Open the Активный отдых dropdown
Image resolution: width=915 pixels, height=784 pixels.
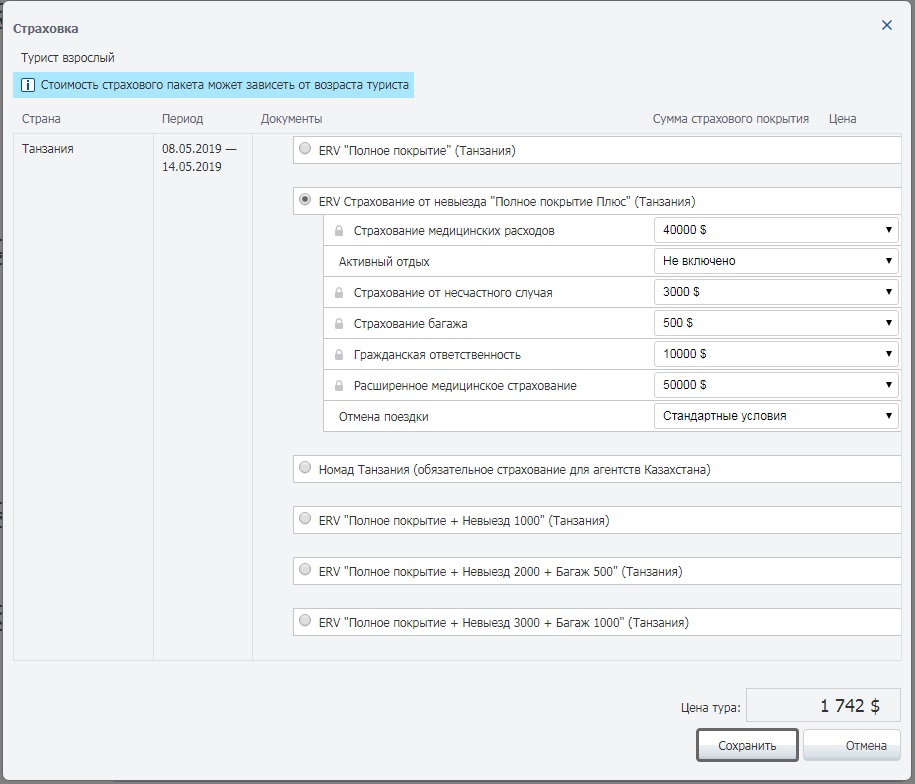pos(775,261)
